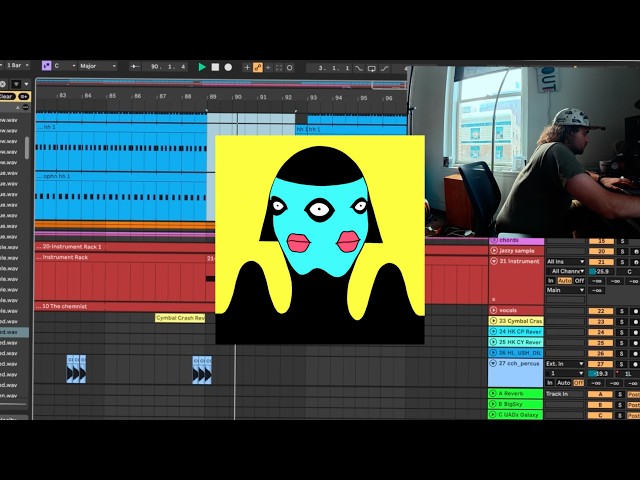Open the All Channels dropdown

point(565,271)
